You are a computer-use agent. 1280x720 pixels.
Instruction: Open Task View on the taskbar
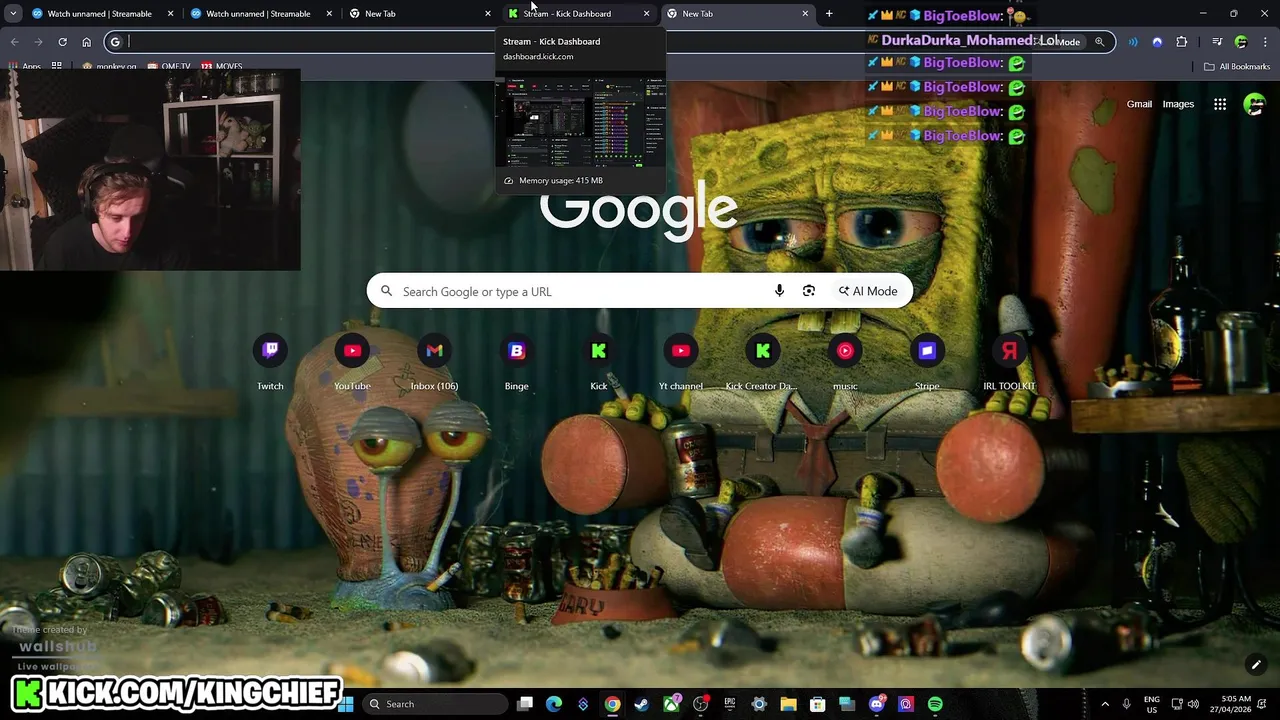point(525,704)
